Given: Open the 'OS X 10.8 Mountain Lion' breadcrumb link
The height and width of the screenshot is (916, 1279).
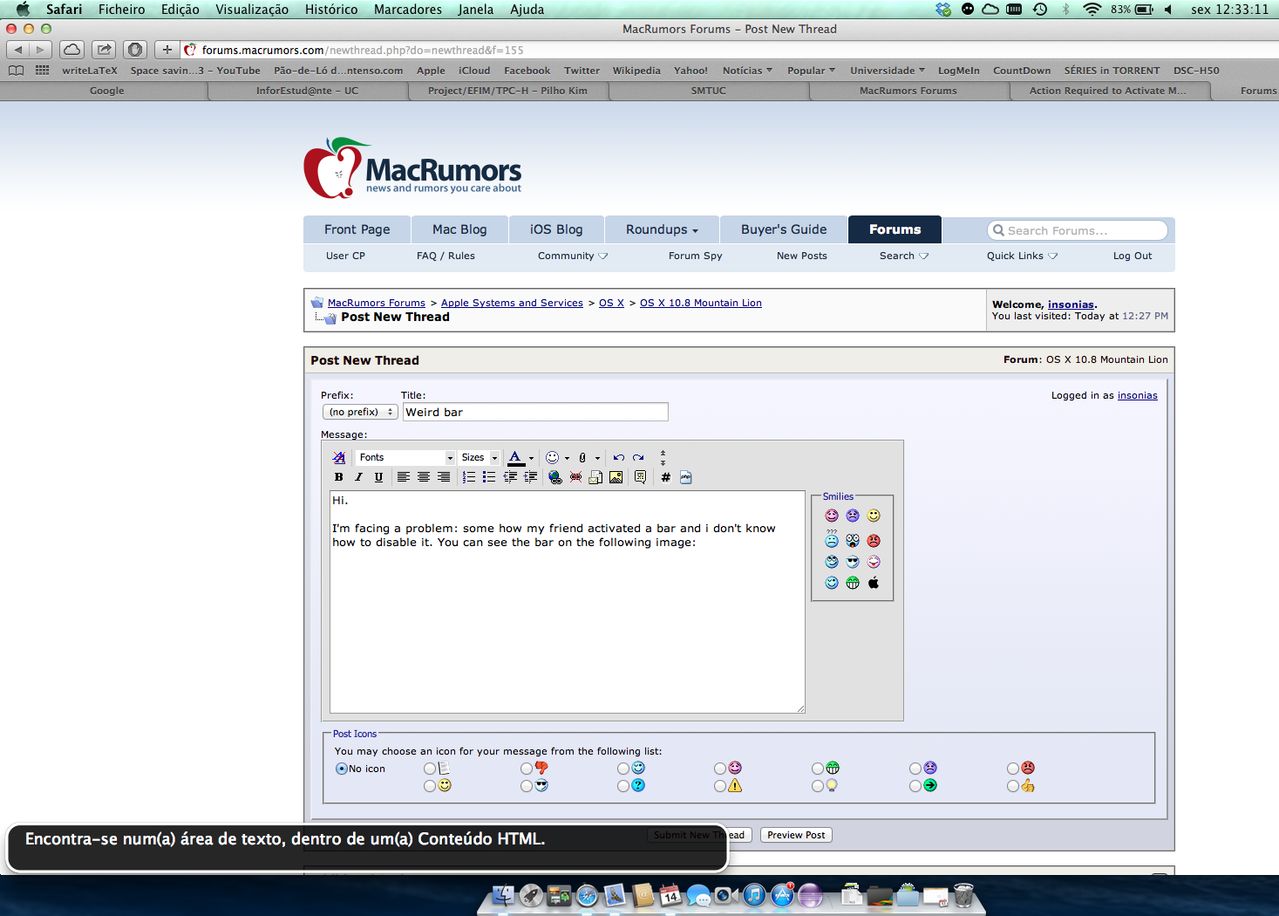Looking at the screenshot, I should tap(700, 303).
